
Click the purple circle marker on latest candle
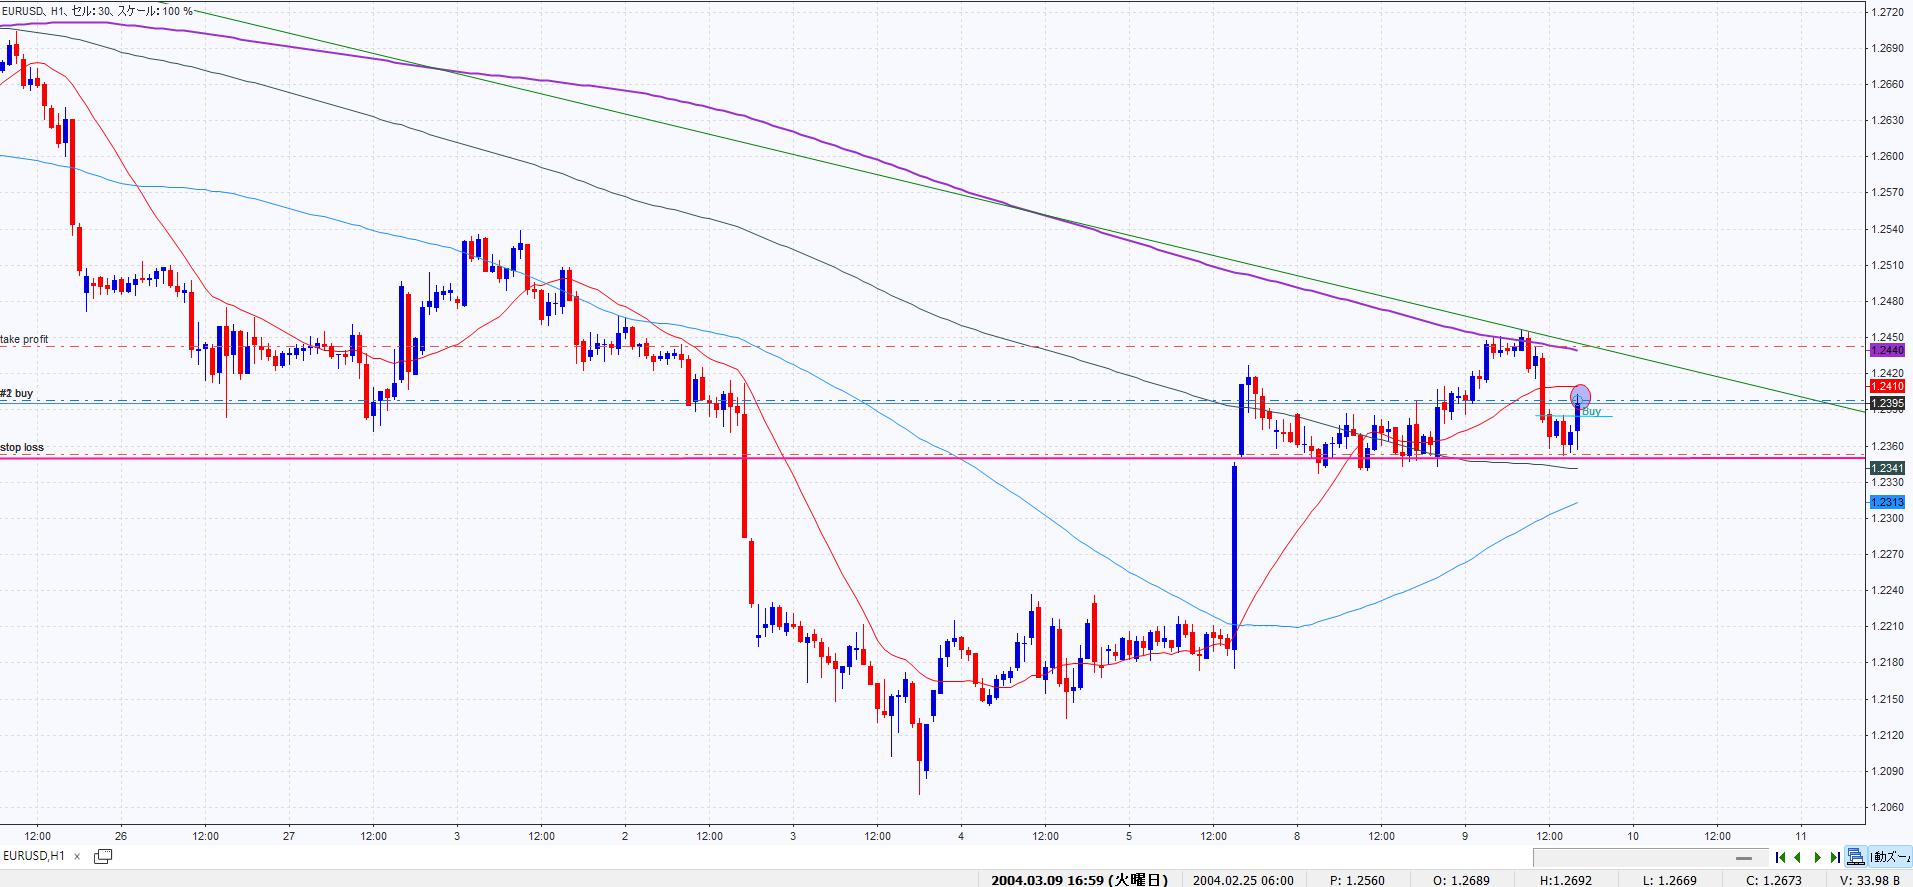pyautogui.click(x=1580, y=394)
